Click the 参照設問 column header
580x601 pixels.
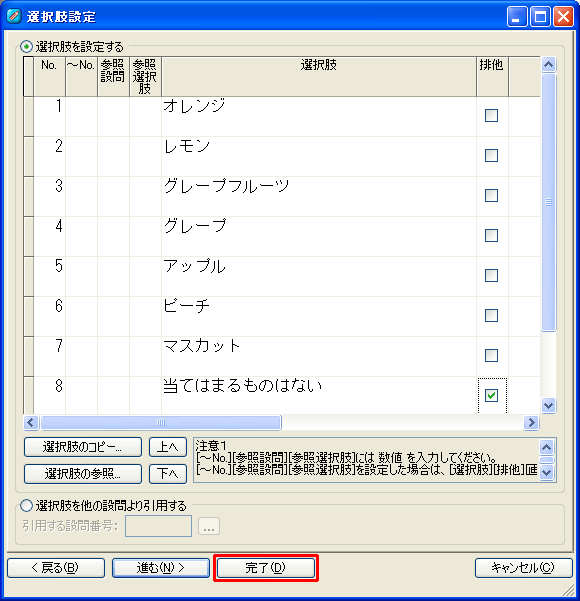113,77
